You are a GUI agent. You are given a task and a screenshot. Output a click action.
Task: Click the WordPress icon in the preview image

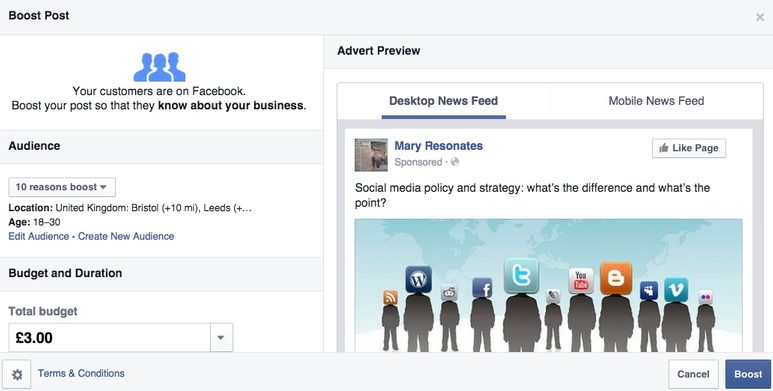[x=419, y=280]
